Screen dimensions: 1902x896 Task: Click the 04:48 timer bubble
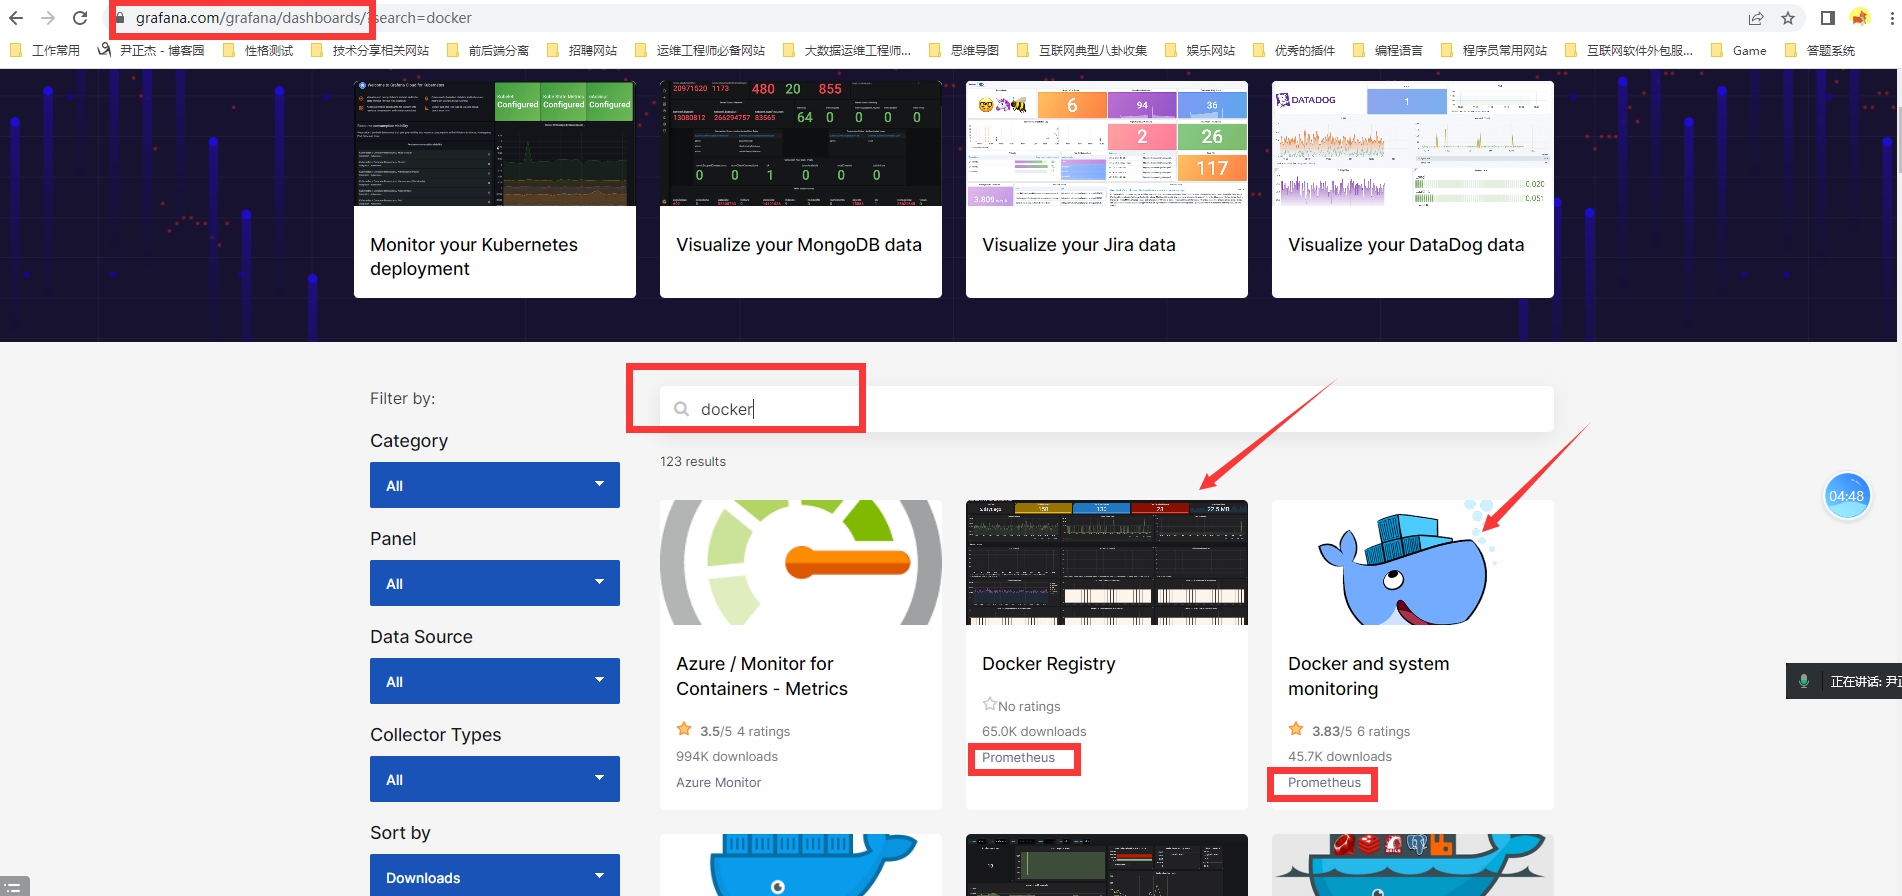click(x=1847, y=496)
